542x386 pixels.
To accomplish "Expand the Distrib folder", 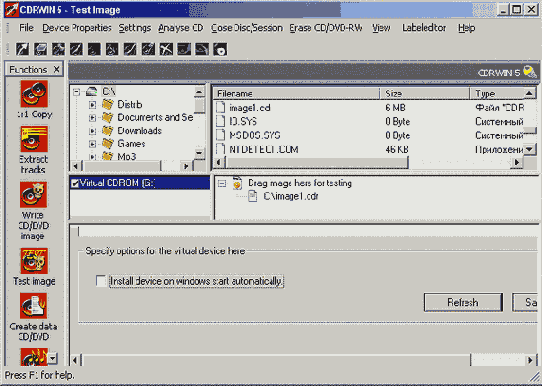I will tap(92, 105).
